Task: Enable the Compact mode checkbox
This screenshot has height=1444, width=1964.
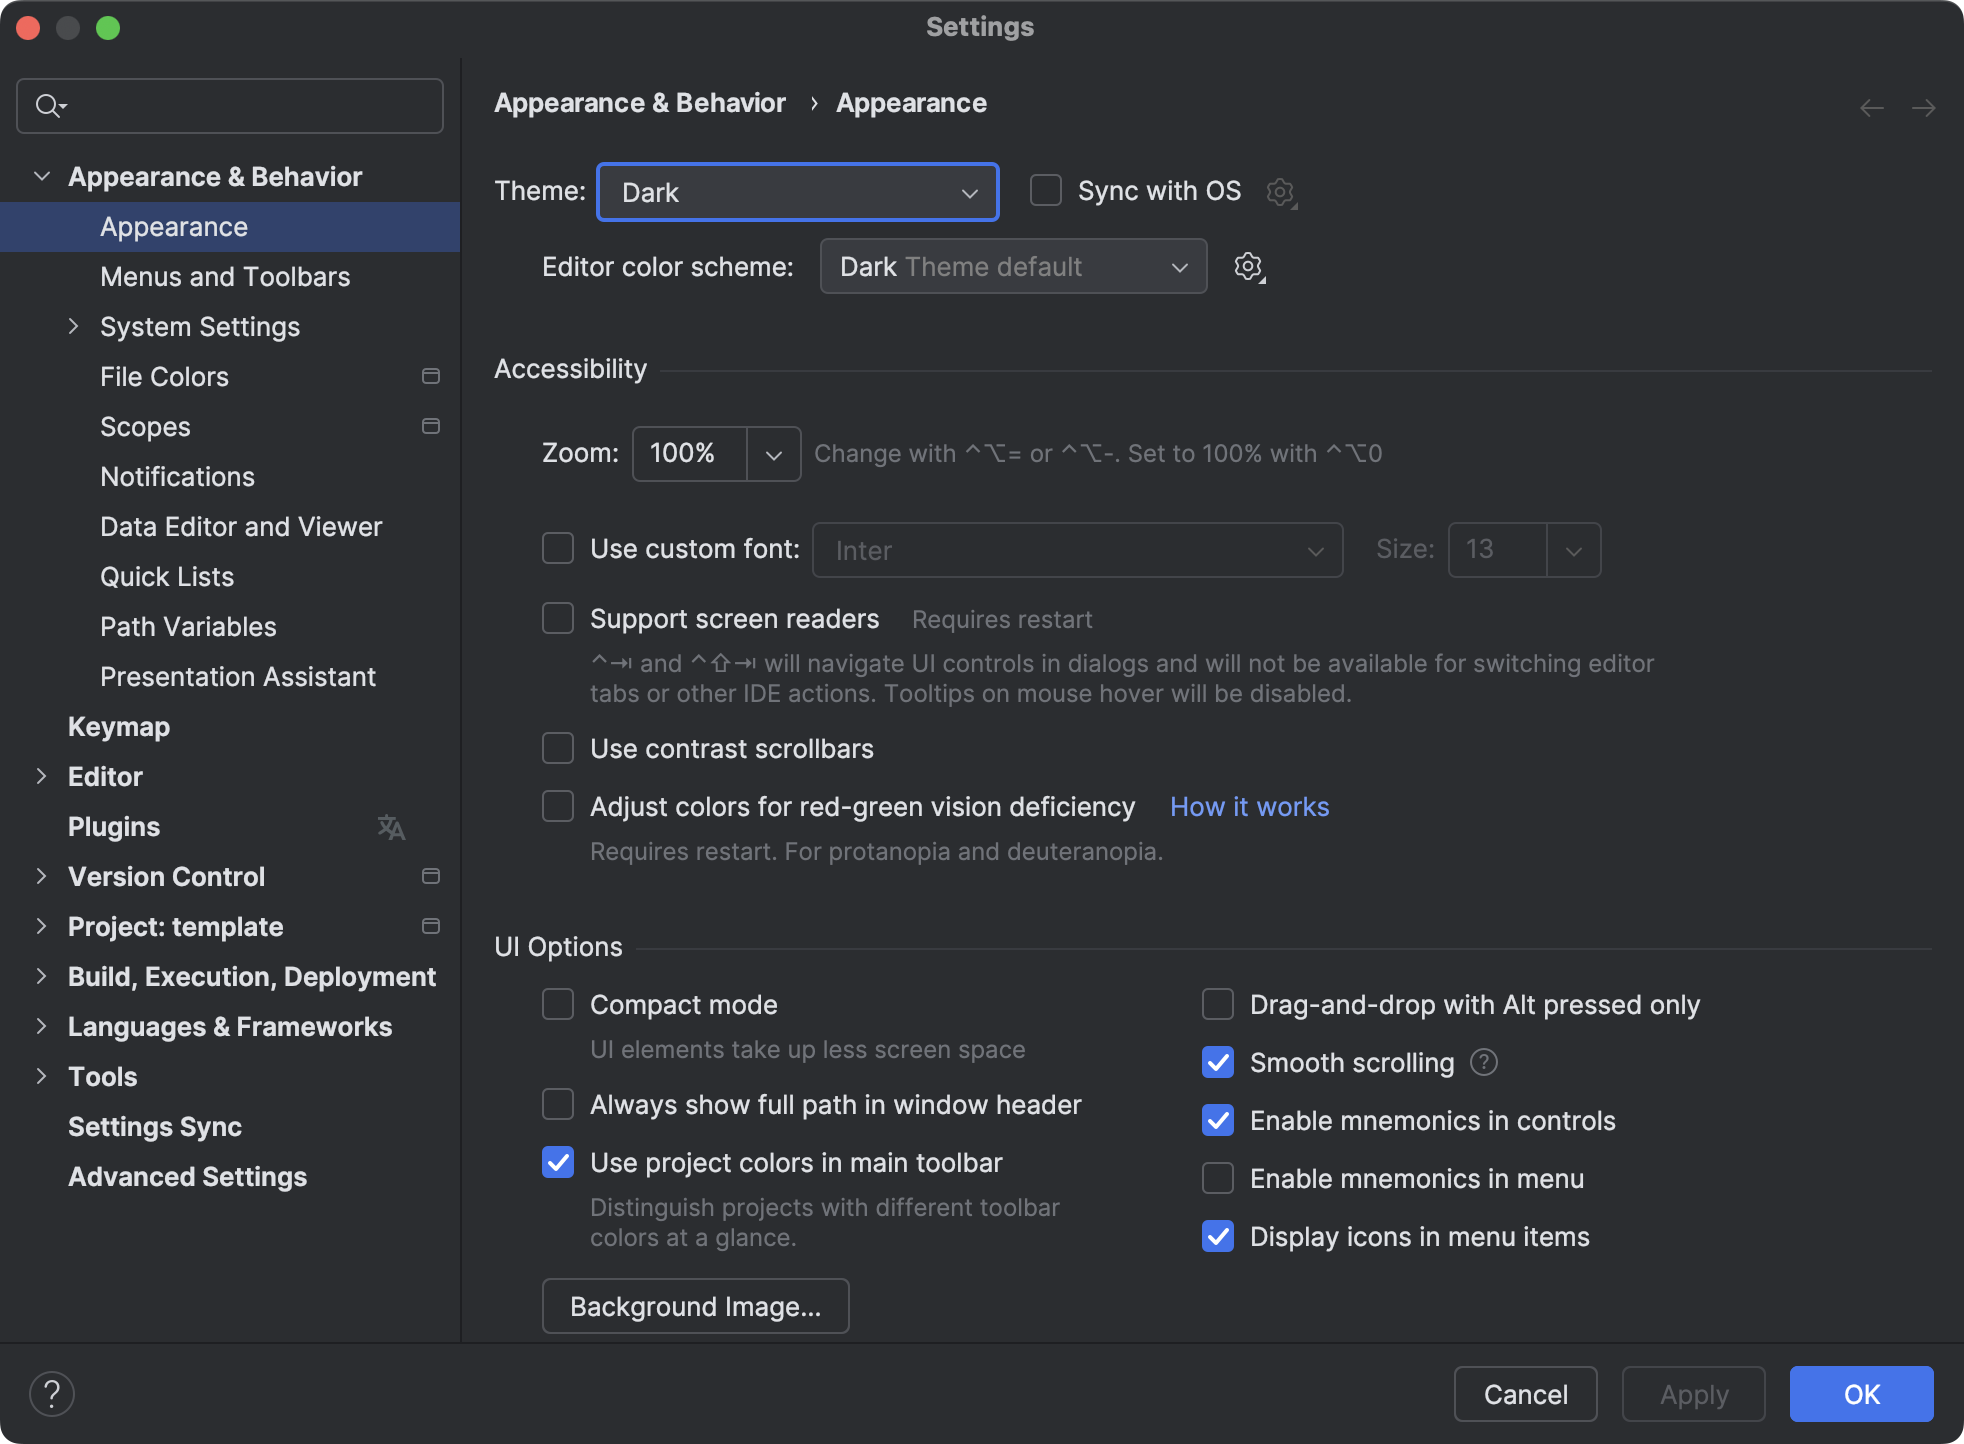Action: click(558, 1004)
